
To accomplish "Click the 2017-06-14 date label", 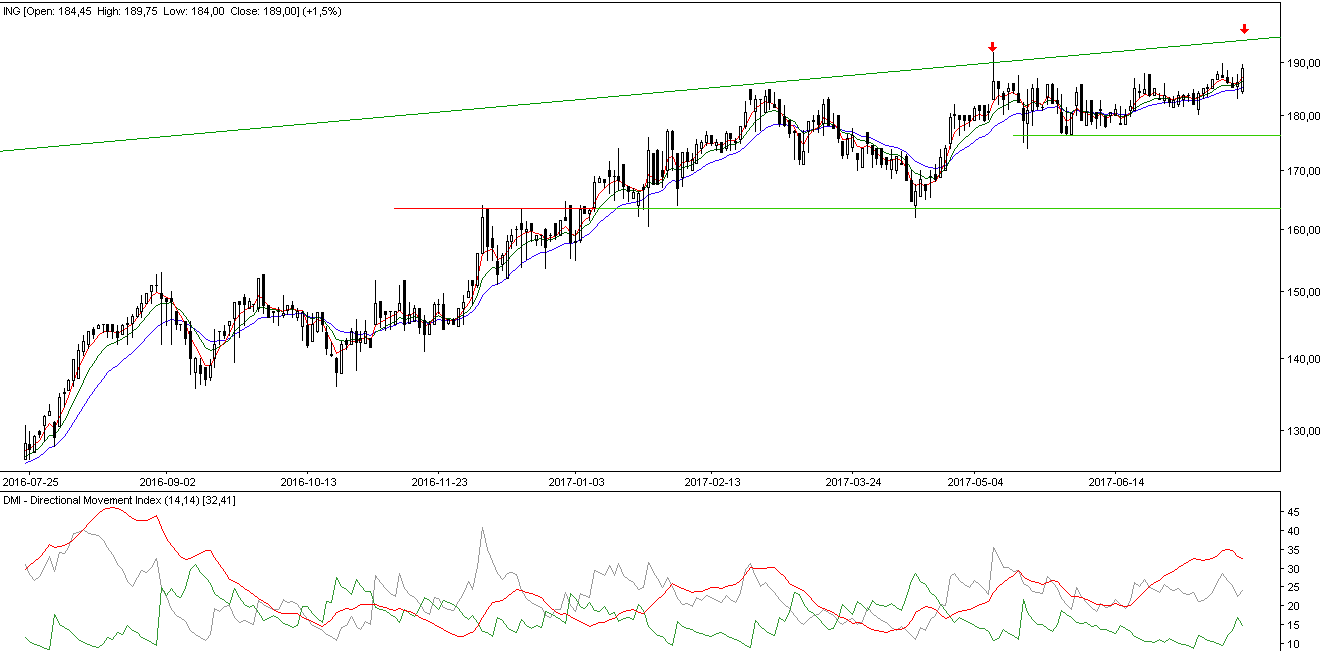I will (x=1116, y=481).
